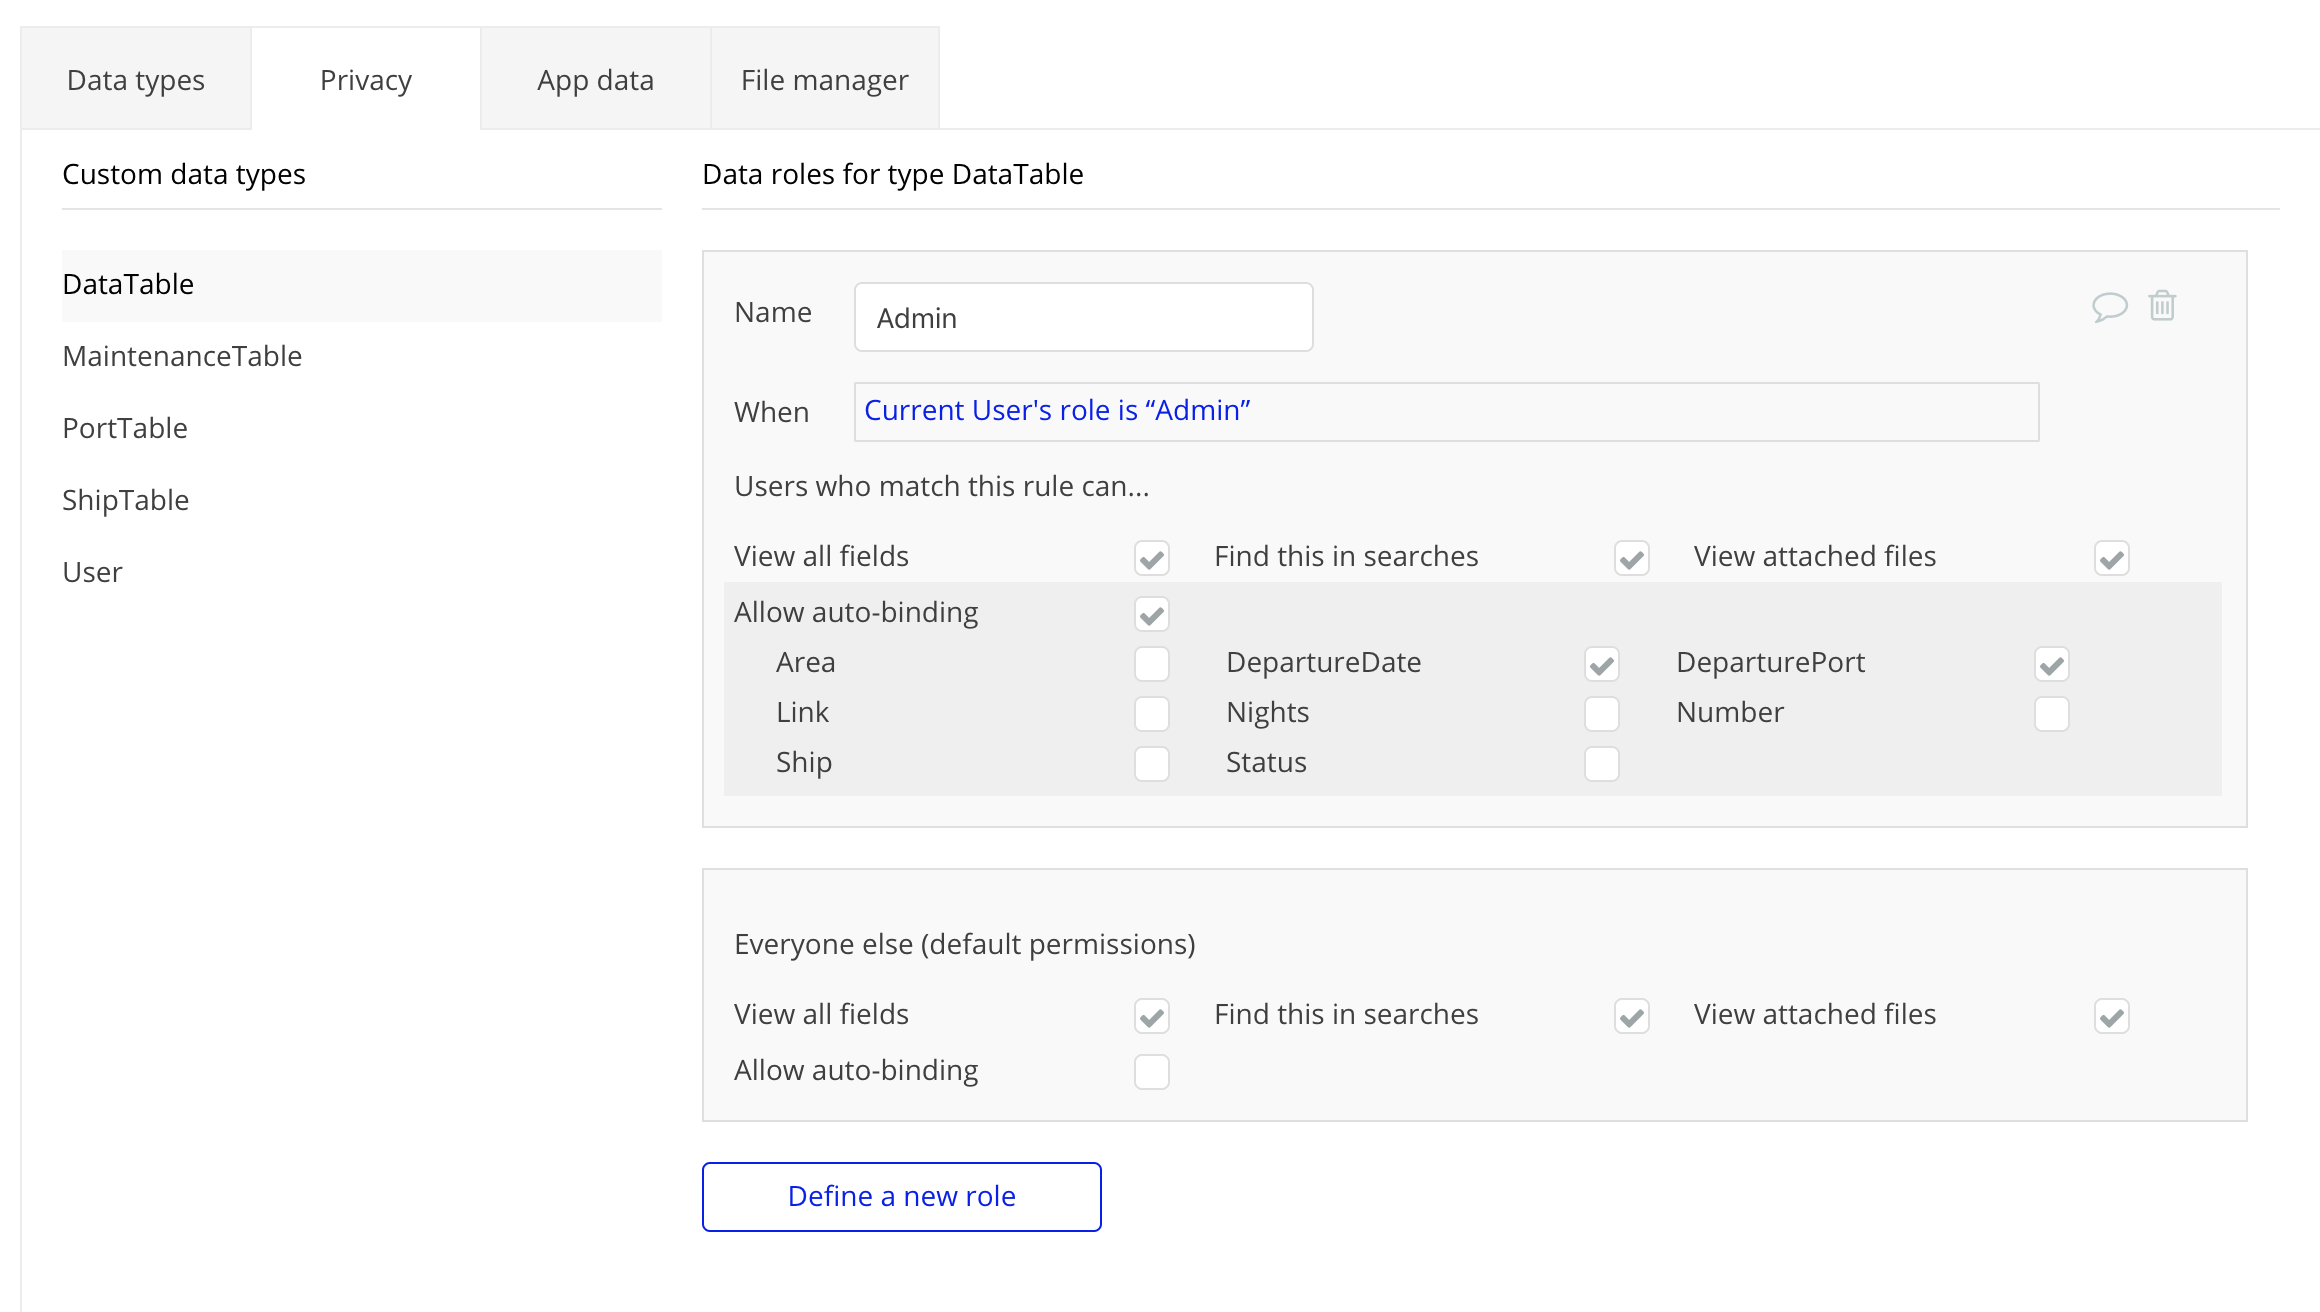Toggle Admin's Find this in searches checkbox
This screenshot has height=1312, width=2320.
[x=1631, y=558]
